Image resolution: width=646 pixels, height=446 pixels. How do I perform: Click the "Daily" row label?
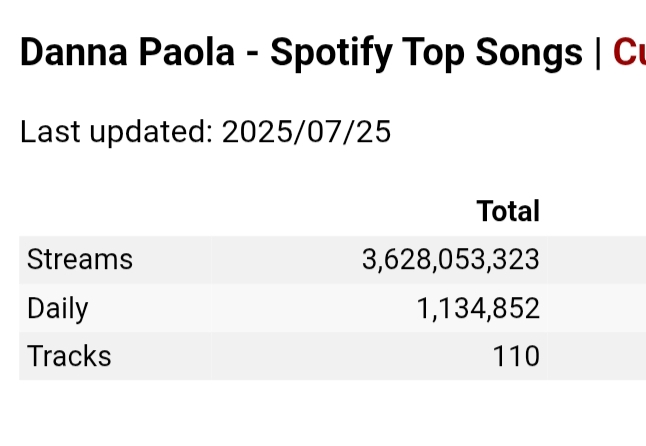click(x=58, y=308)
